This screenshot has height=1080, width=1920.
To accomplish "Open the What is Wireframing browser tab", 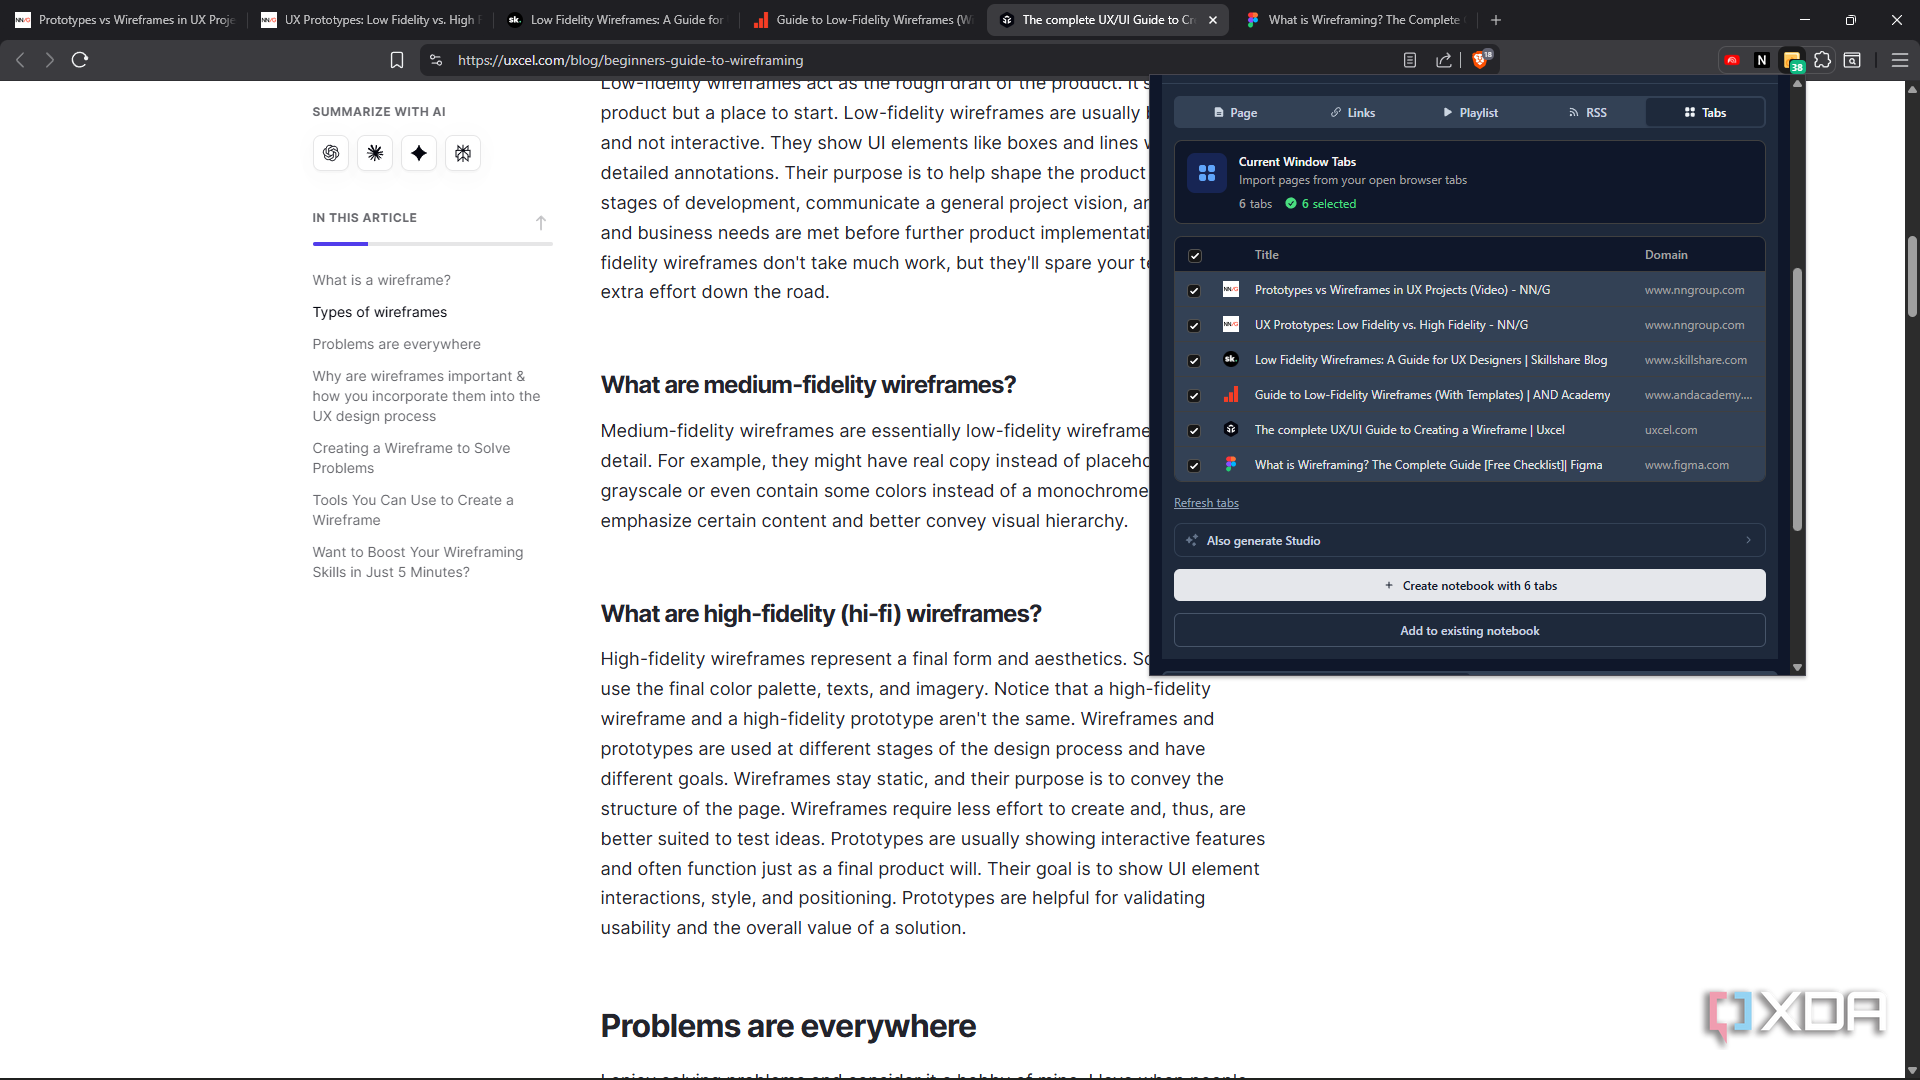I will 1356,20.
